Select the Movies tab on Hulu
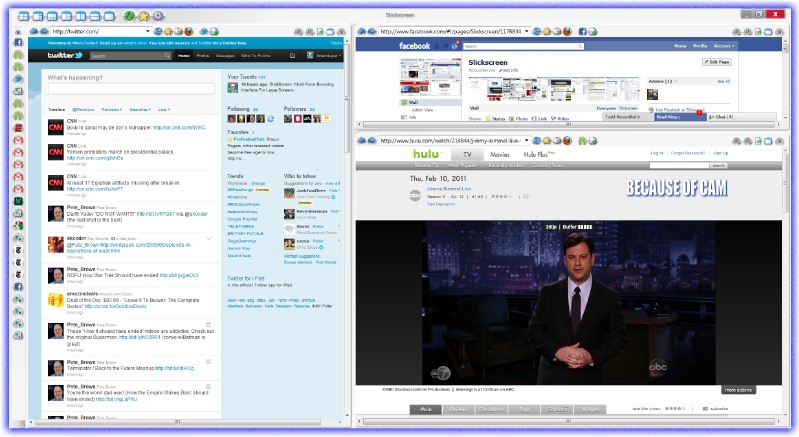The width and height of the screenshot is (799, 437). click(x=500, y=154)
